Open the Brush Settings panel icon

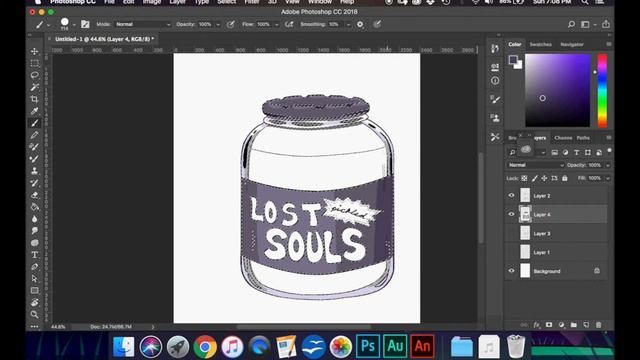(x=495, y=99)
